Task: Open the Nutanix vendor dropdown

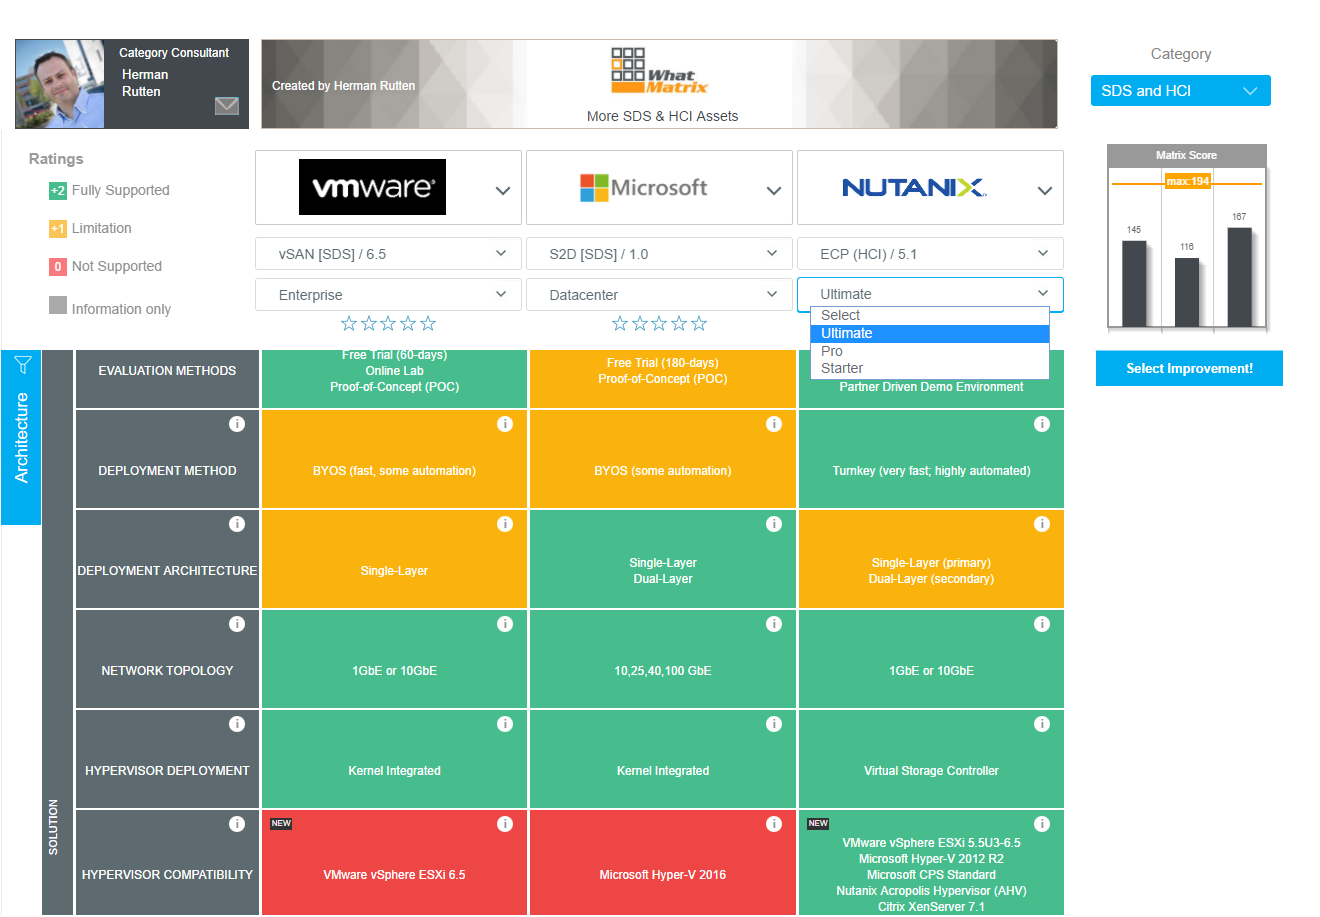Action: tap(930, 188)
